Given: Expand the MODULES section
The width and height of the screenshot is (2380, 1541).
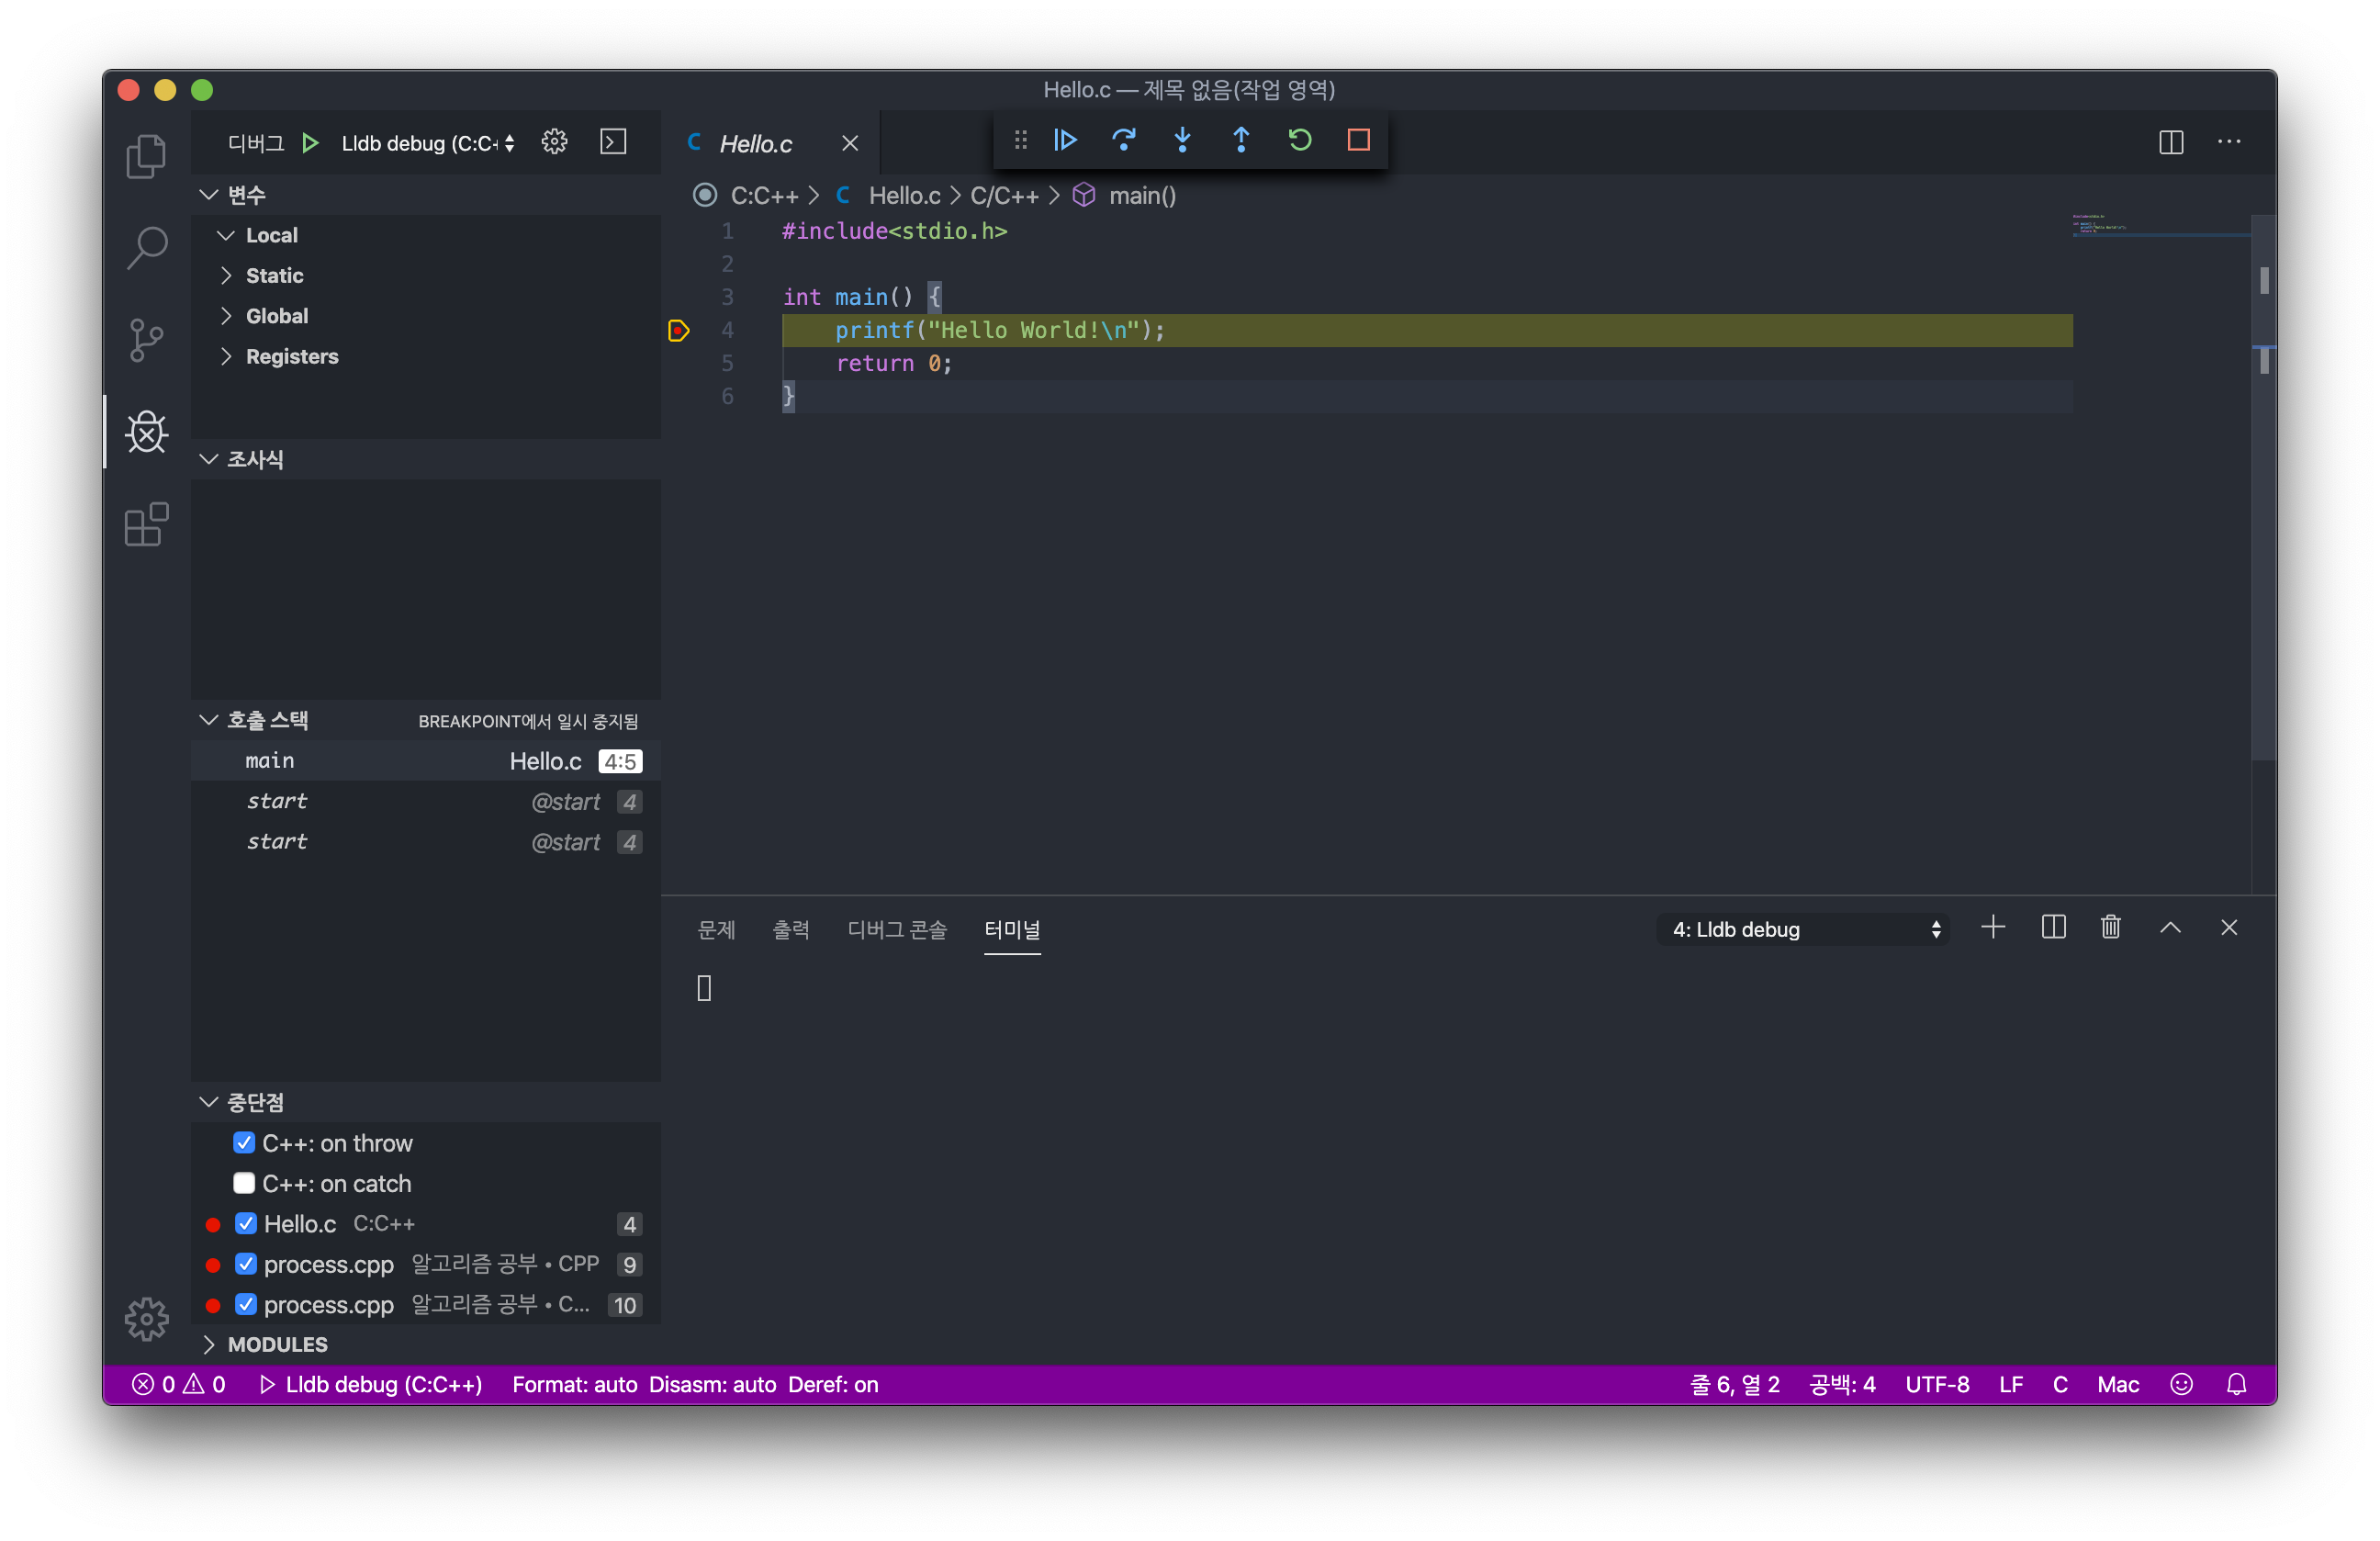Looking at the screenshot, I should pyautogui.click(x=276, y=1345).
